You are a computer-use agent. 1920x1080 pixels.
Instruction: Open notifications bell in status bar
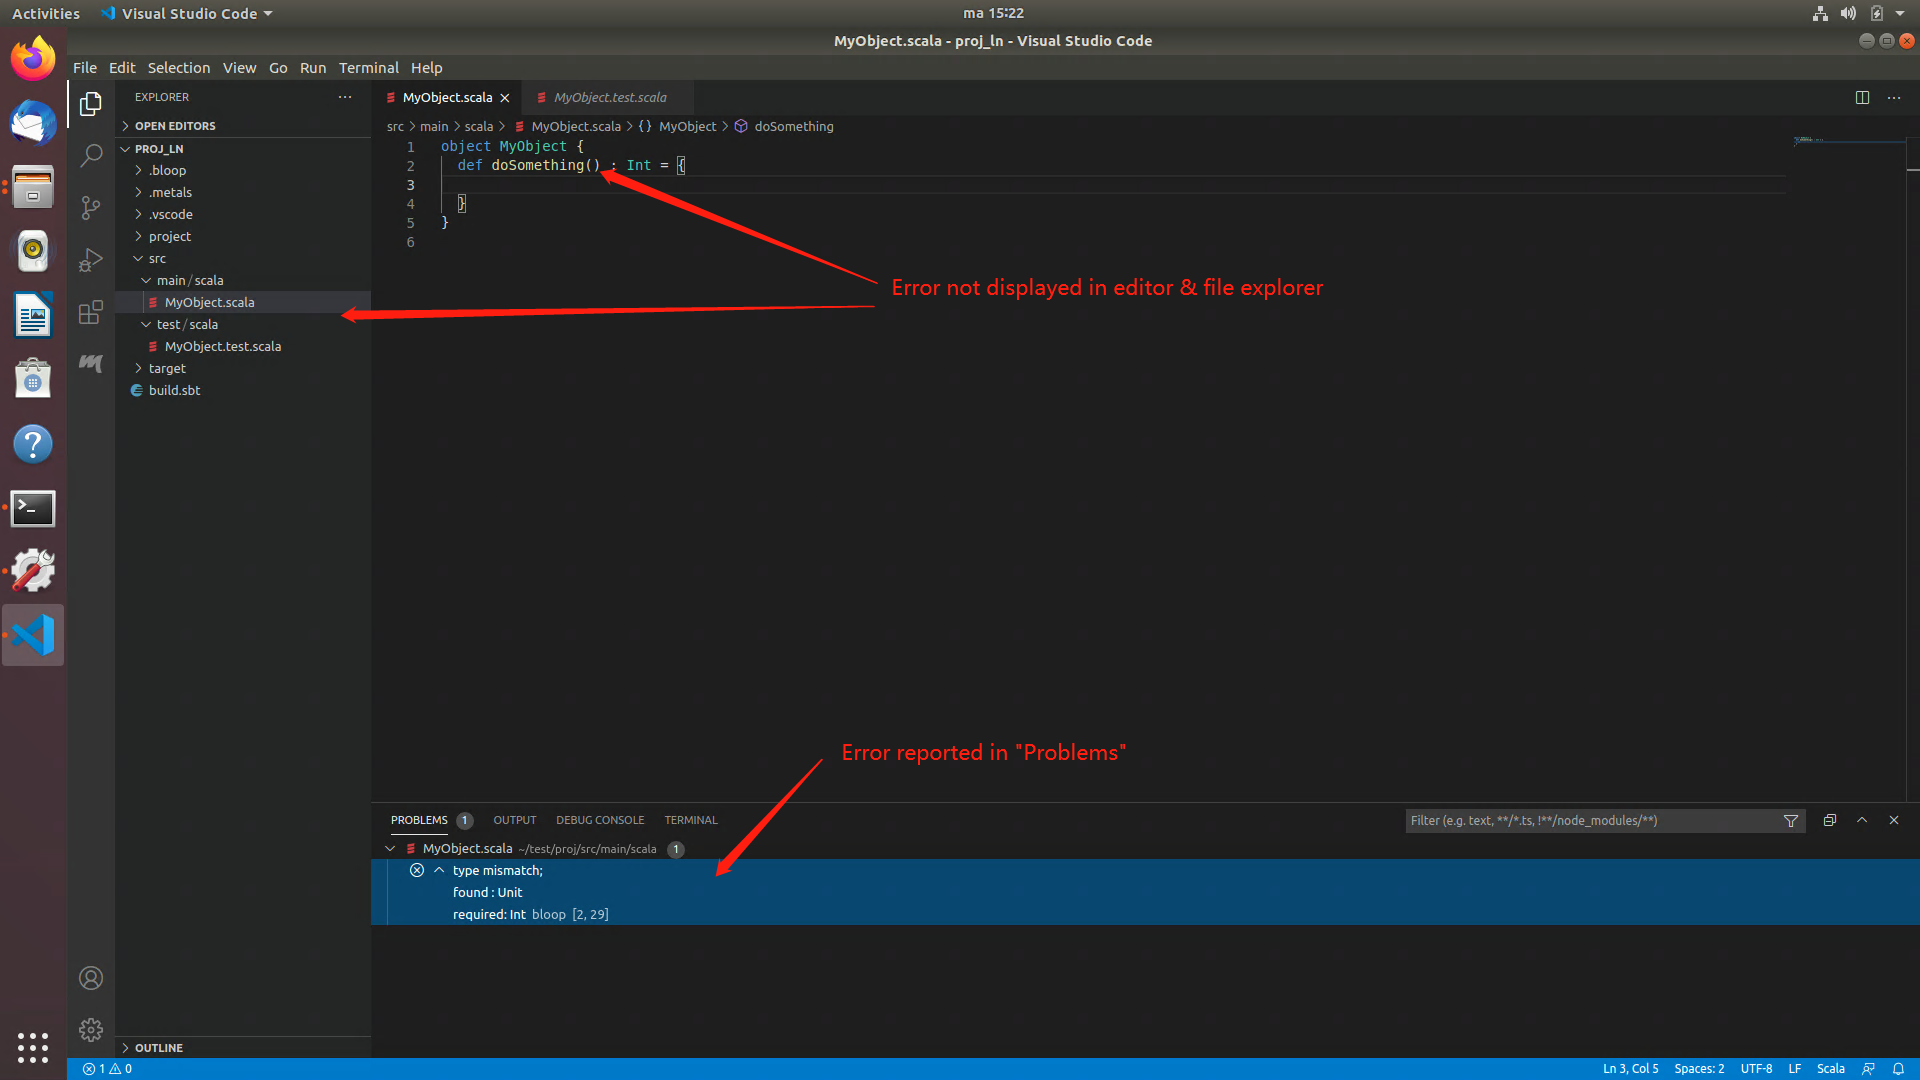point(1898,1069)
